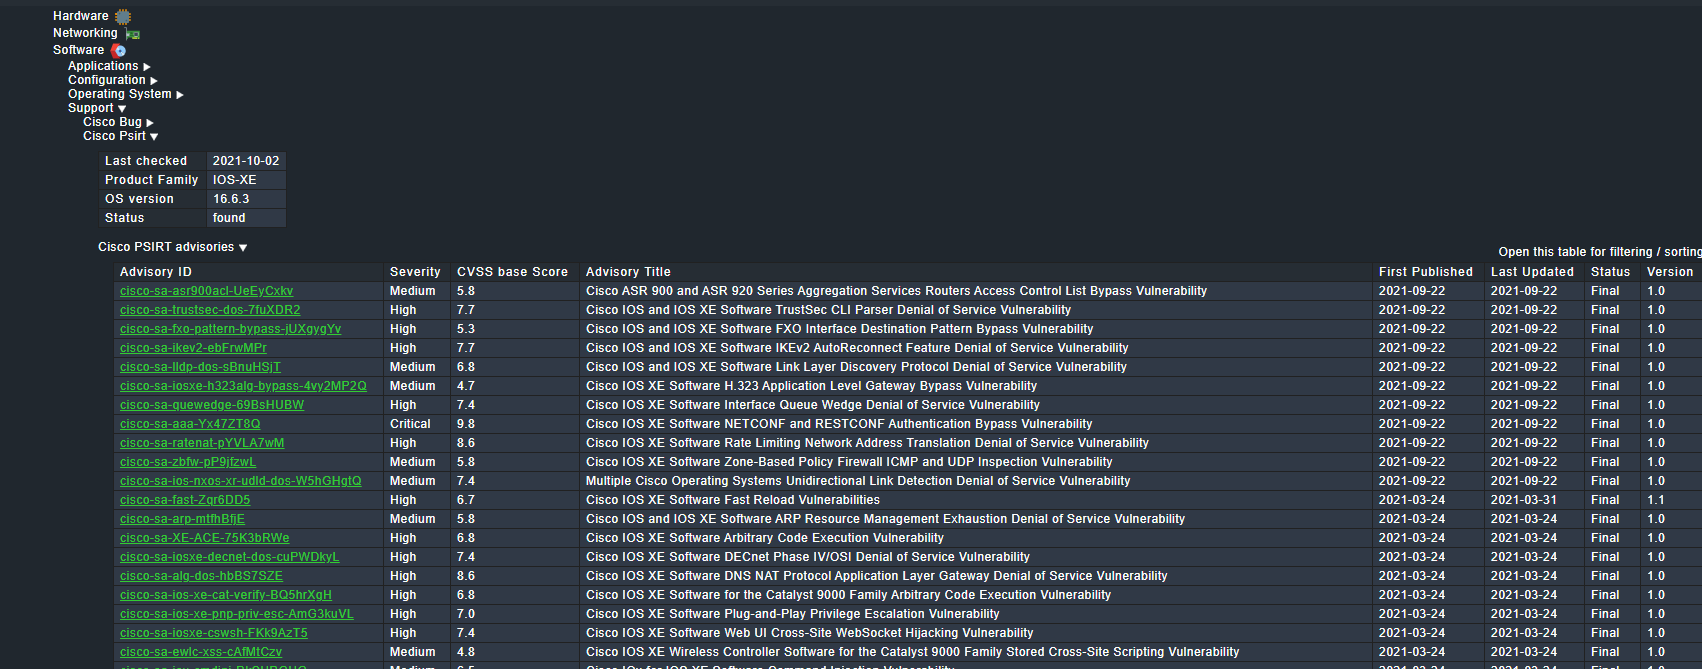Follow the cisco-sa-ios-nxos-xr-udld-dos-W5hGHgtQ link
The height and width of the screenshot is (669, 1702).
[241, 481]
